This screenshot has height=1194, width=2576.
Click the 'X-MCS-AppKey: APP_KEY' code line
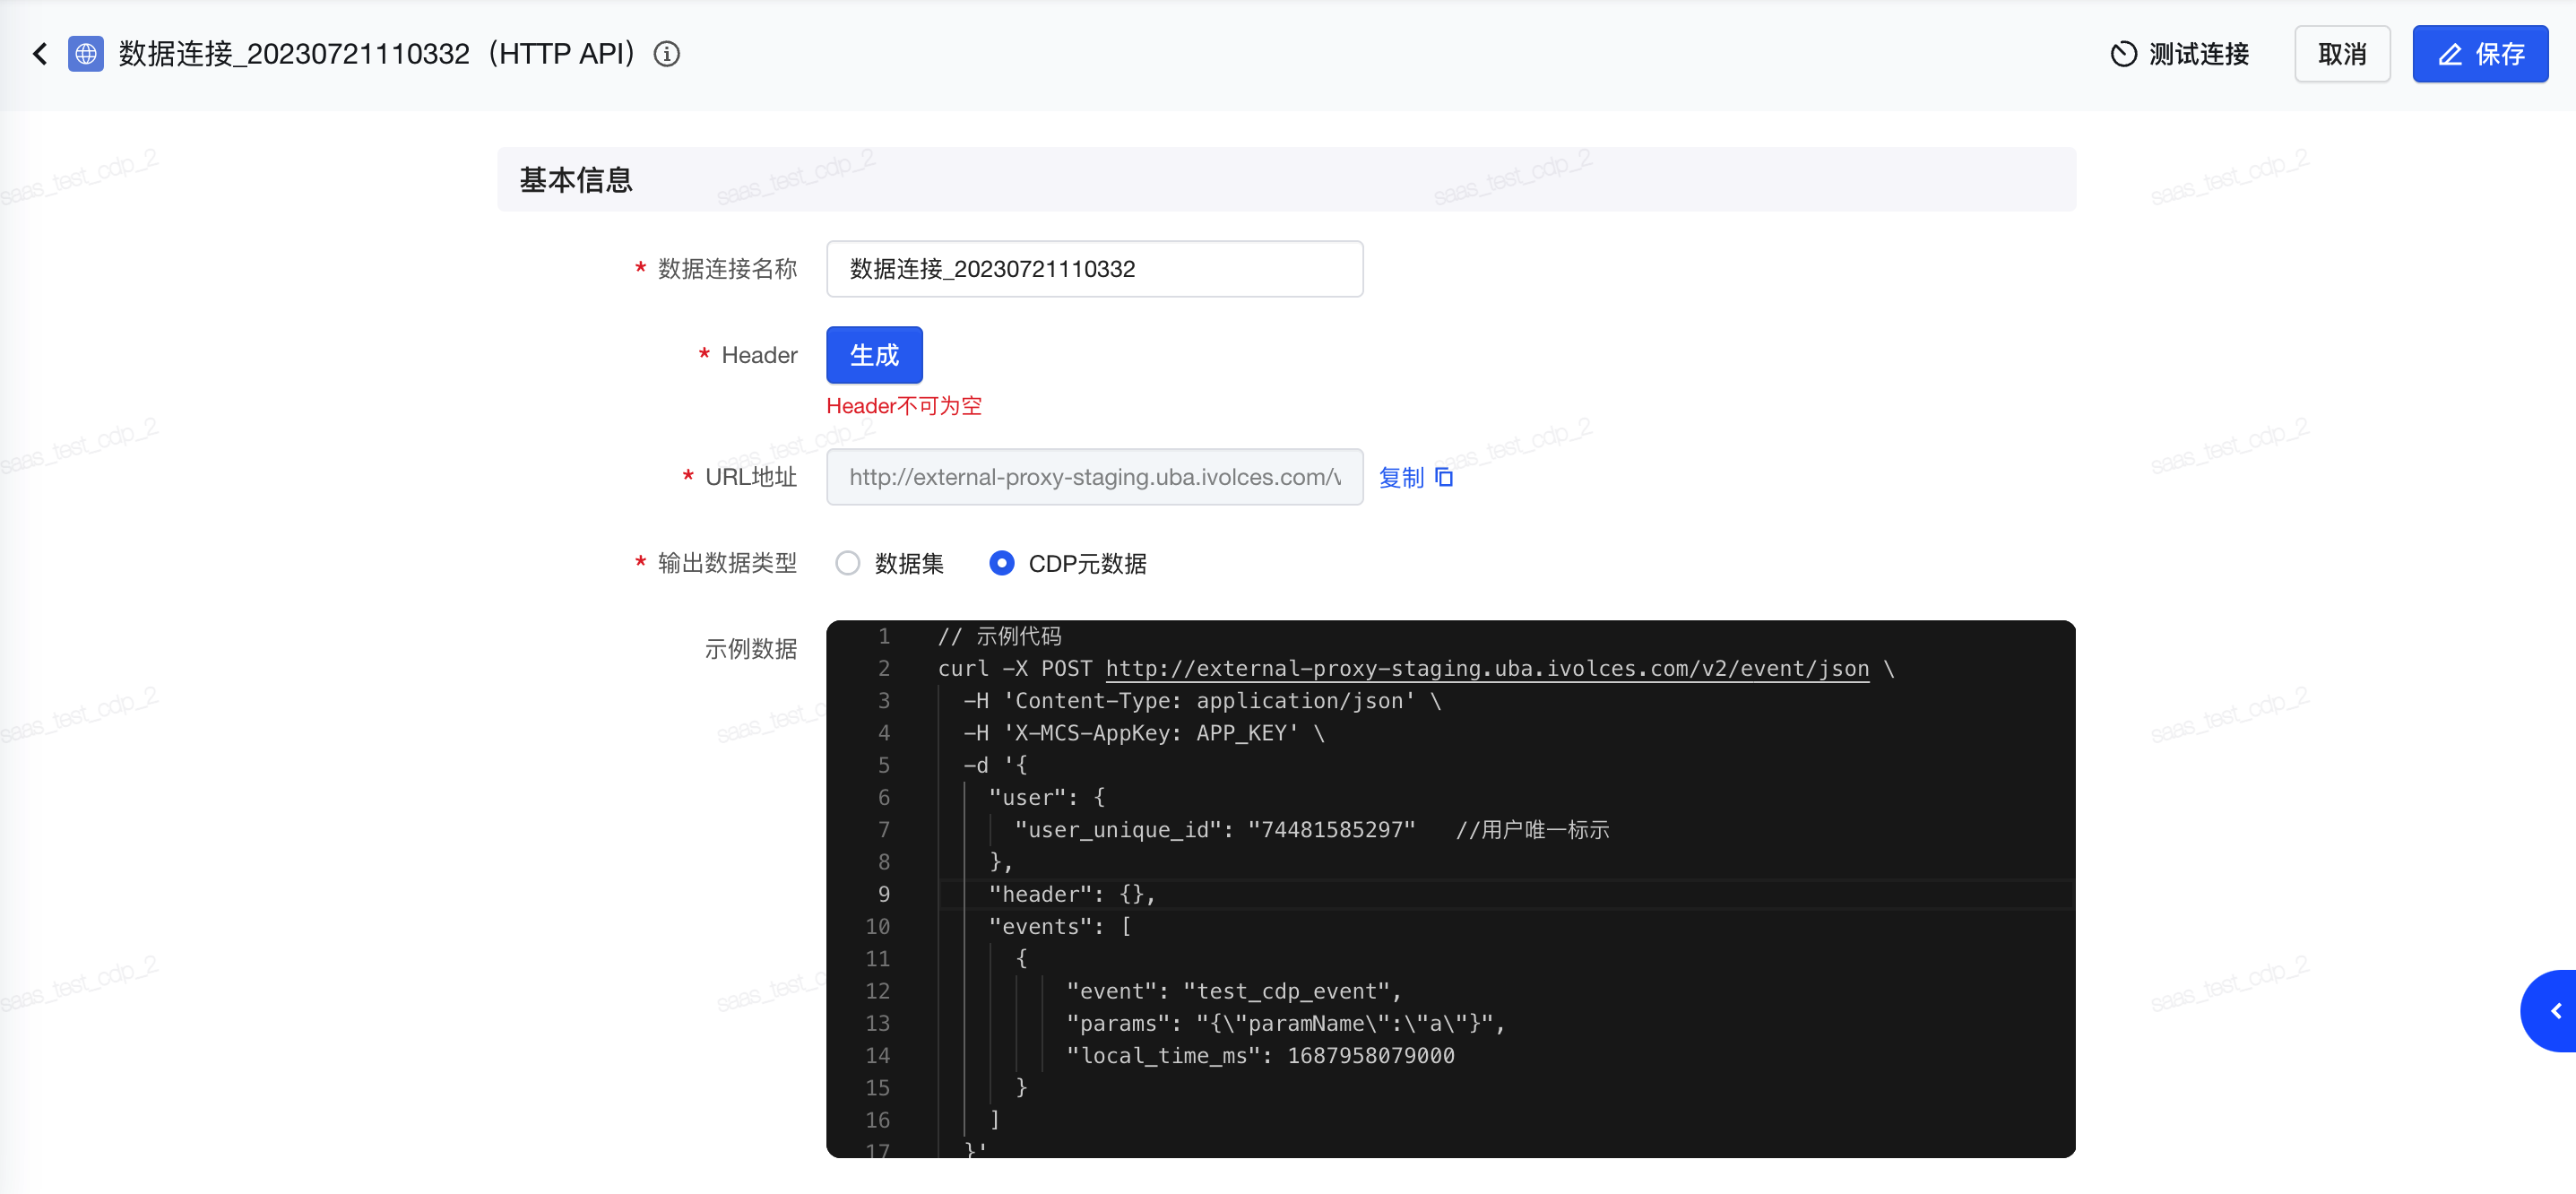pyautogui.click(x=1144, y=733)
